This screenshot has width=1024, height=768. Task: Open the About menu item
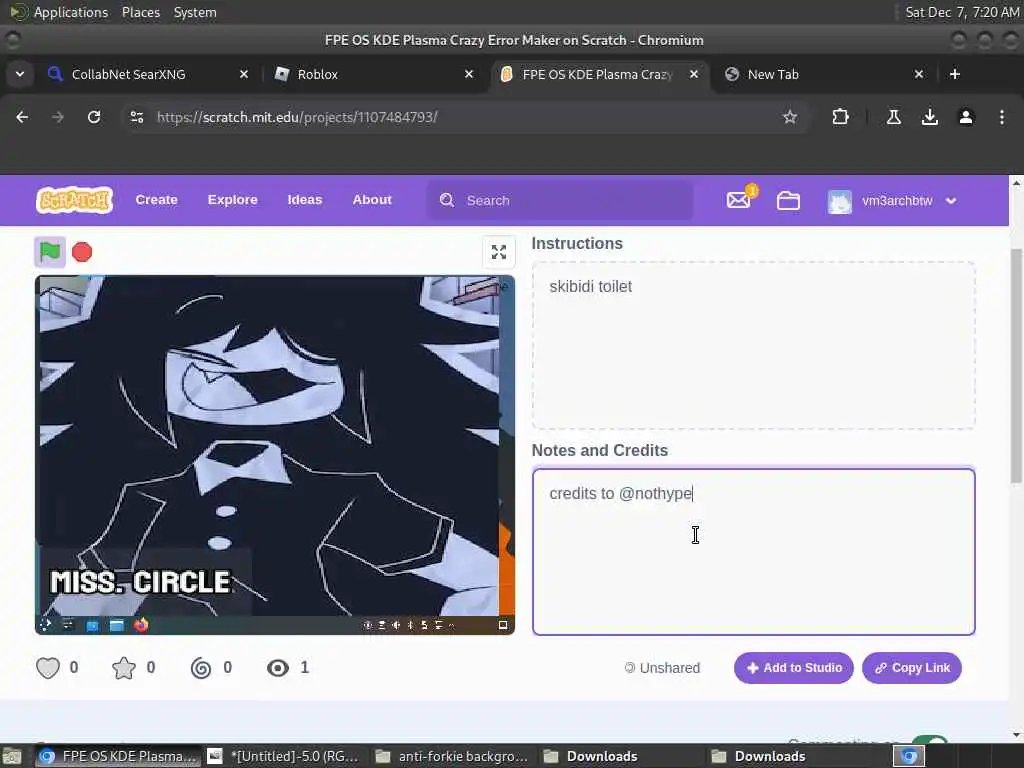(372, 200)
